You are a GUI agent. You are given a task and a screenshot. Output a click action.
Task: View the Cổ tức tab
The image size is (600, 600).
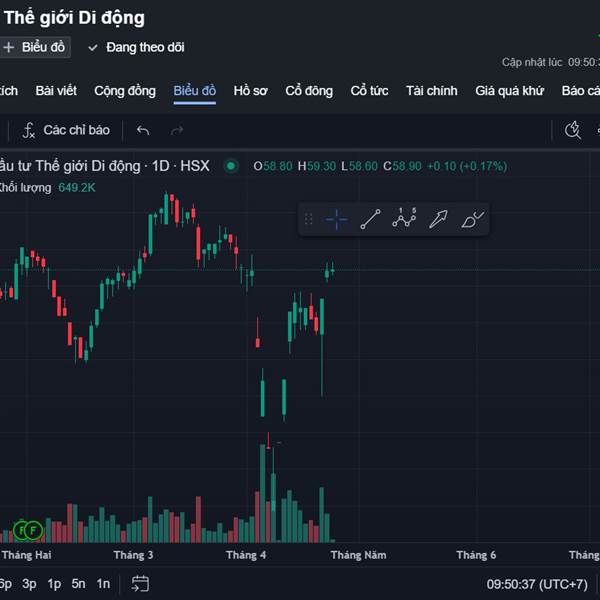(x=369, y=91)
